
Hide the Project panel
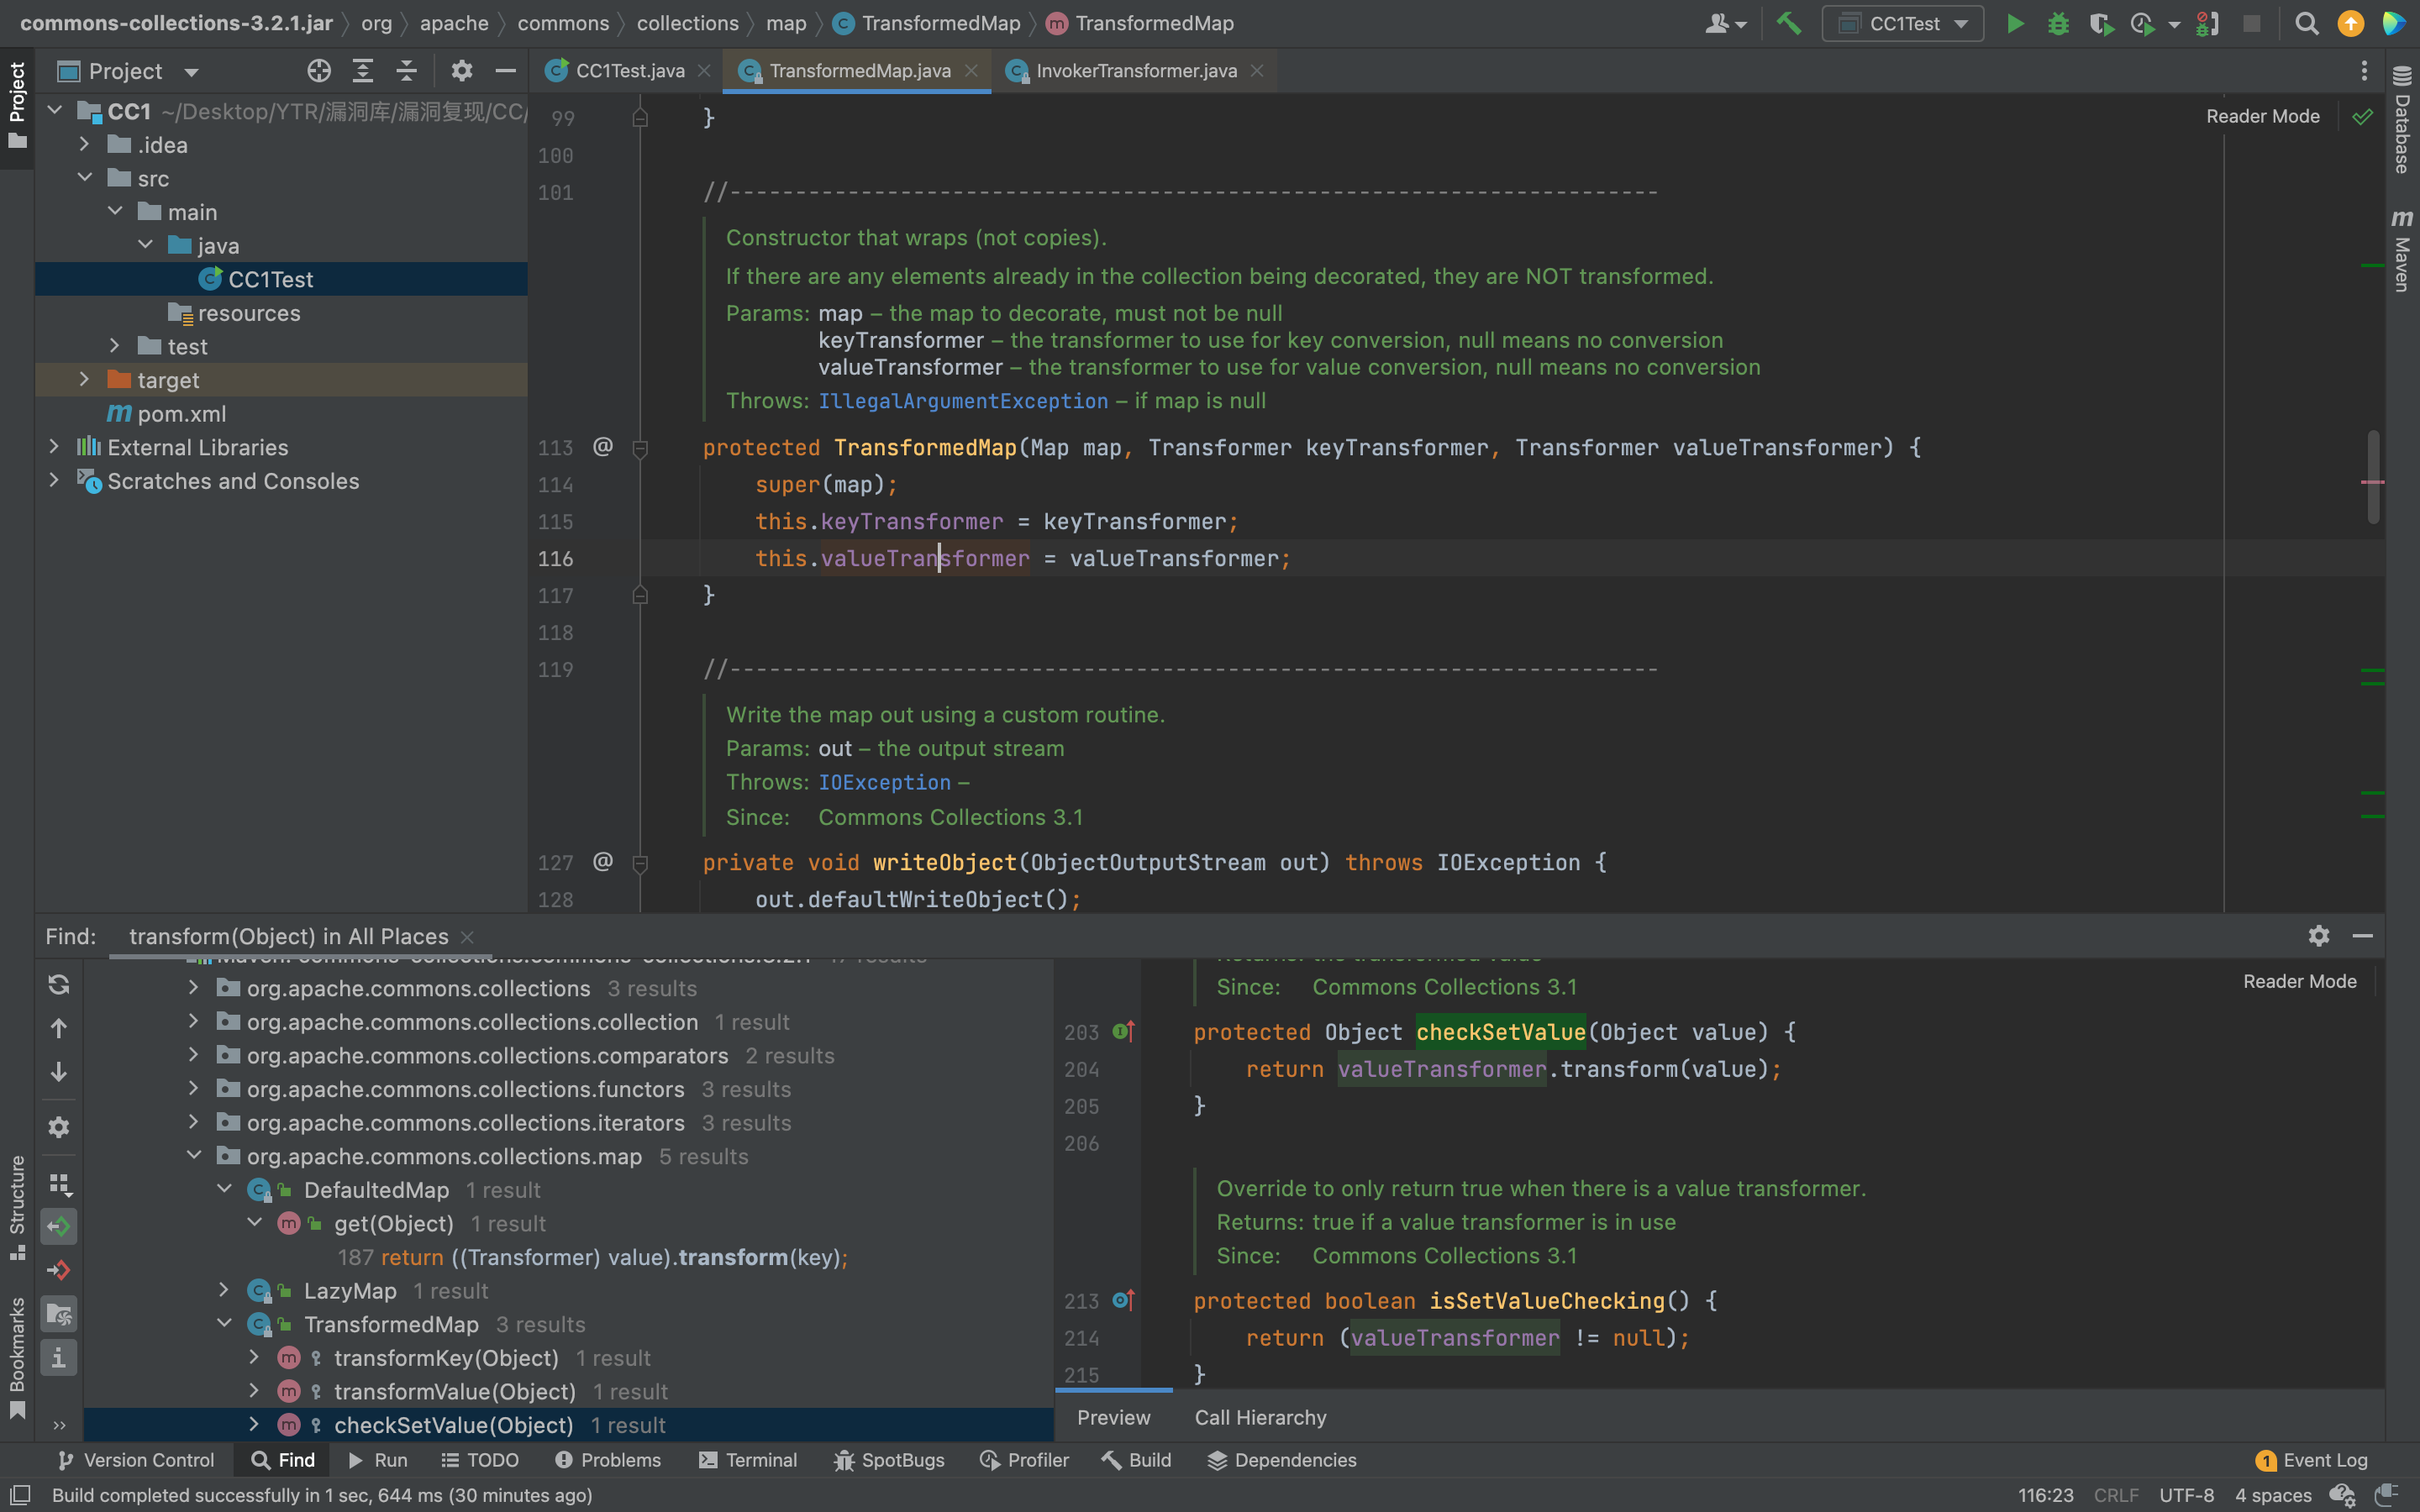pos(505,71)
